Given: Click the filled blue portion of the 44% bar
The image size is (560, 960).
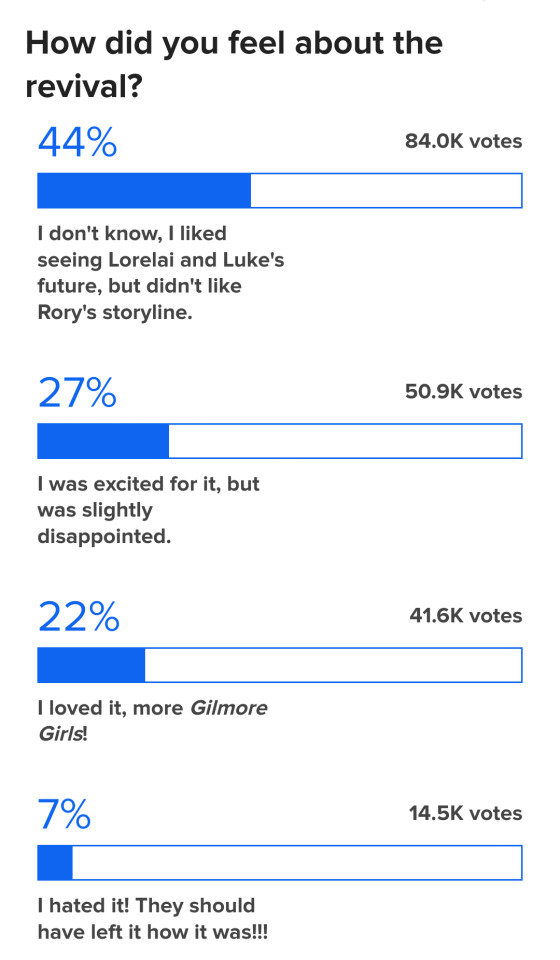Looking at the screenshot, I should (x=144, y=190).
